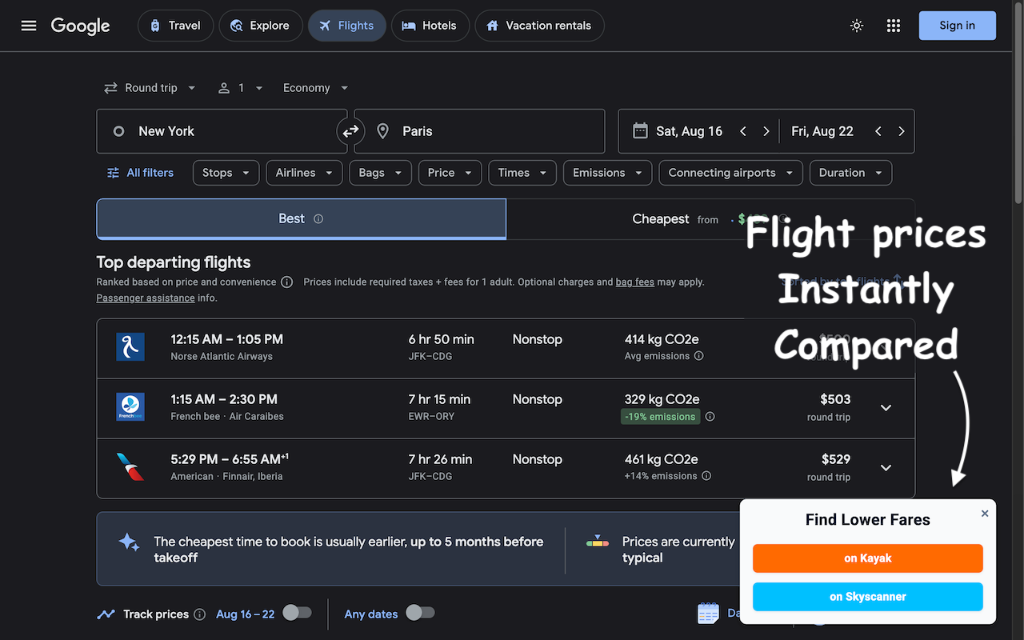Viewport: 1024px width, 640px height.
Task: Switch to the Hotels tab
Action: pos(429,26)
